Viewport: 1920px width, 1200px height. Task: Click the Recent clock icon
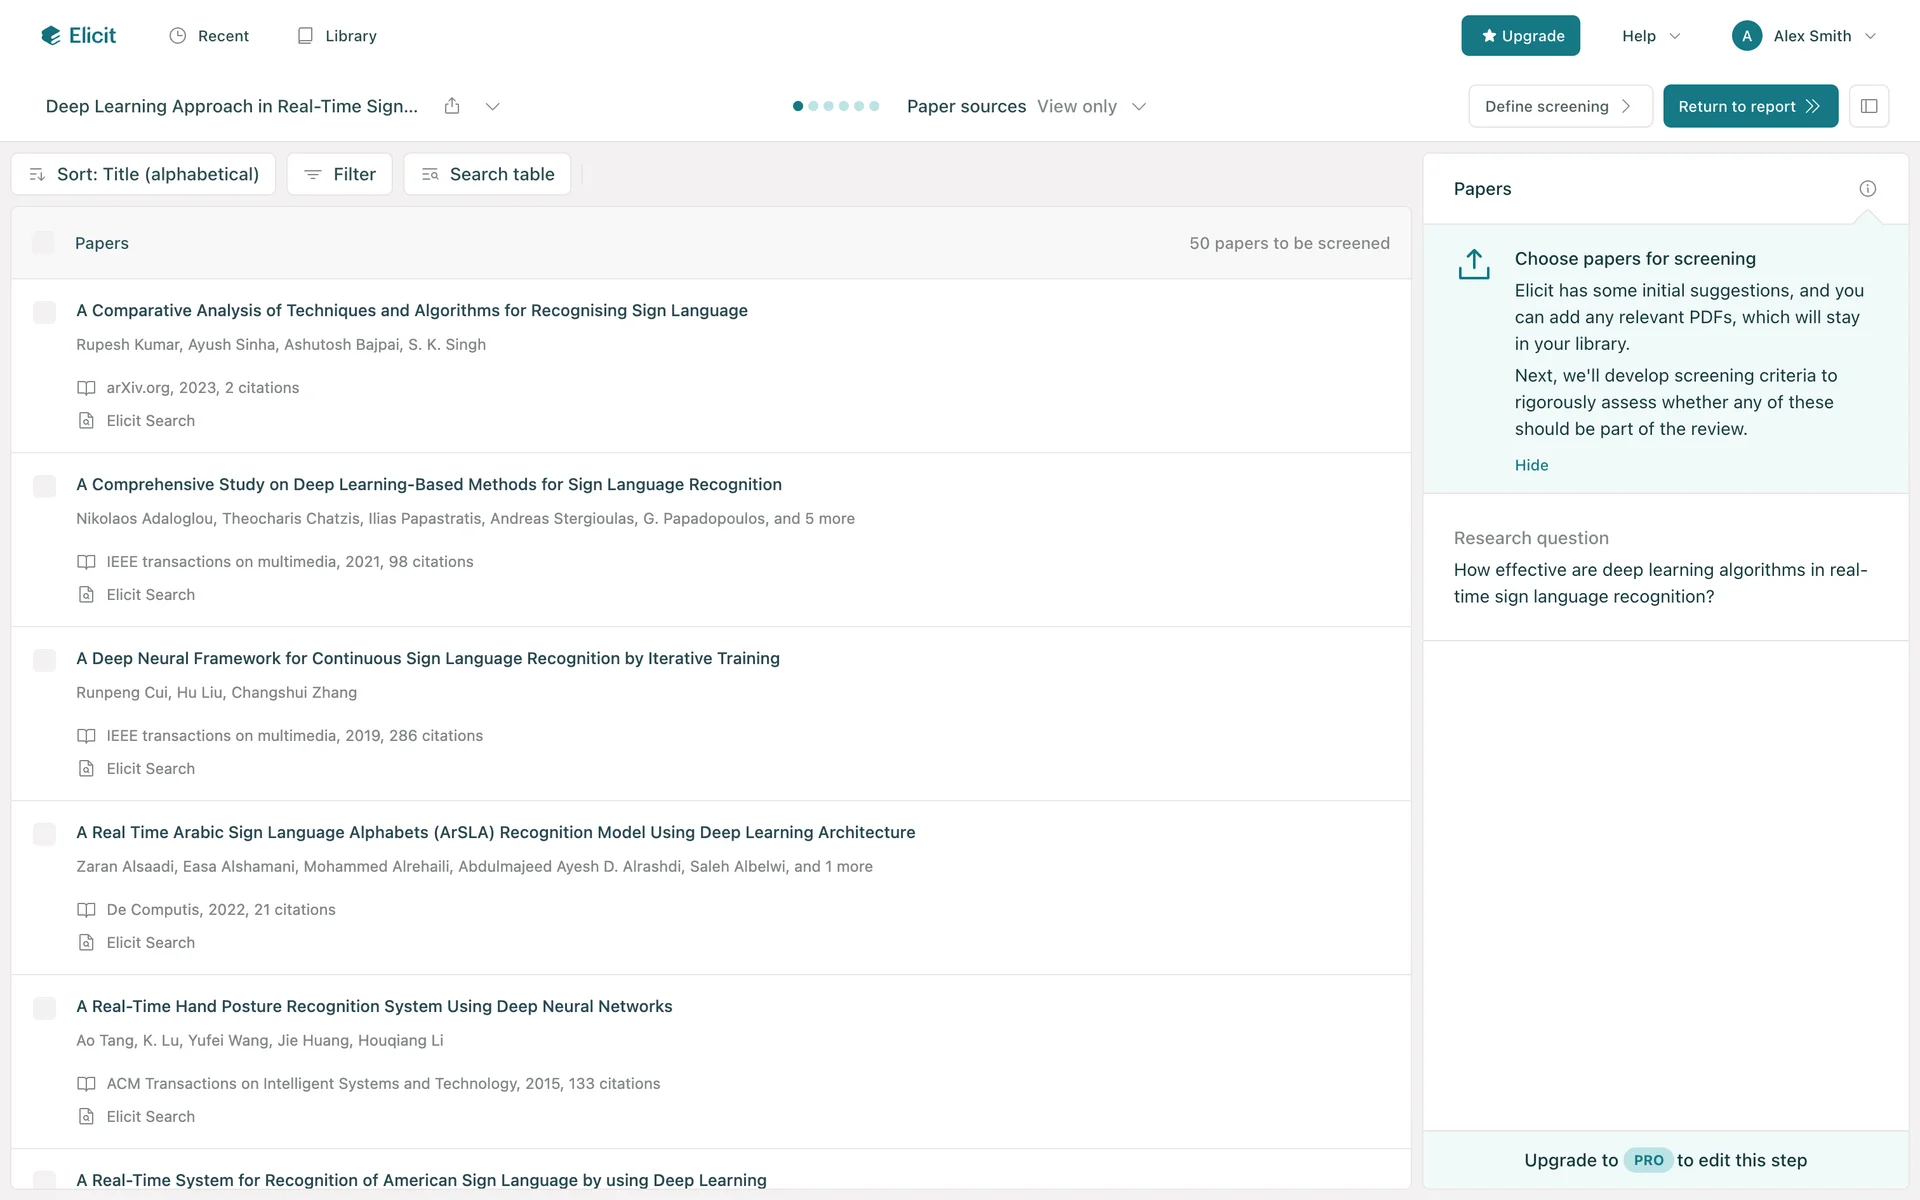(x=178, y=36)
